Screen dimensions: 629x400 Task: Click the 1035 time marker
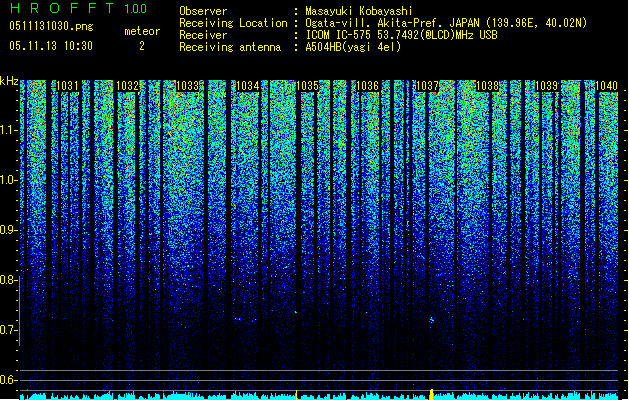tap(307, 86)
